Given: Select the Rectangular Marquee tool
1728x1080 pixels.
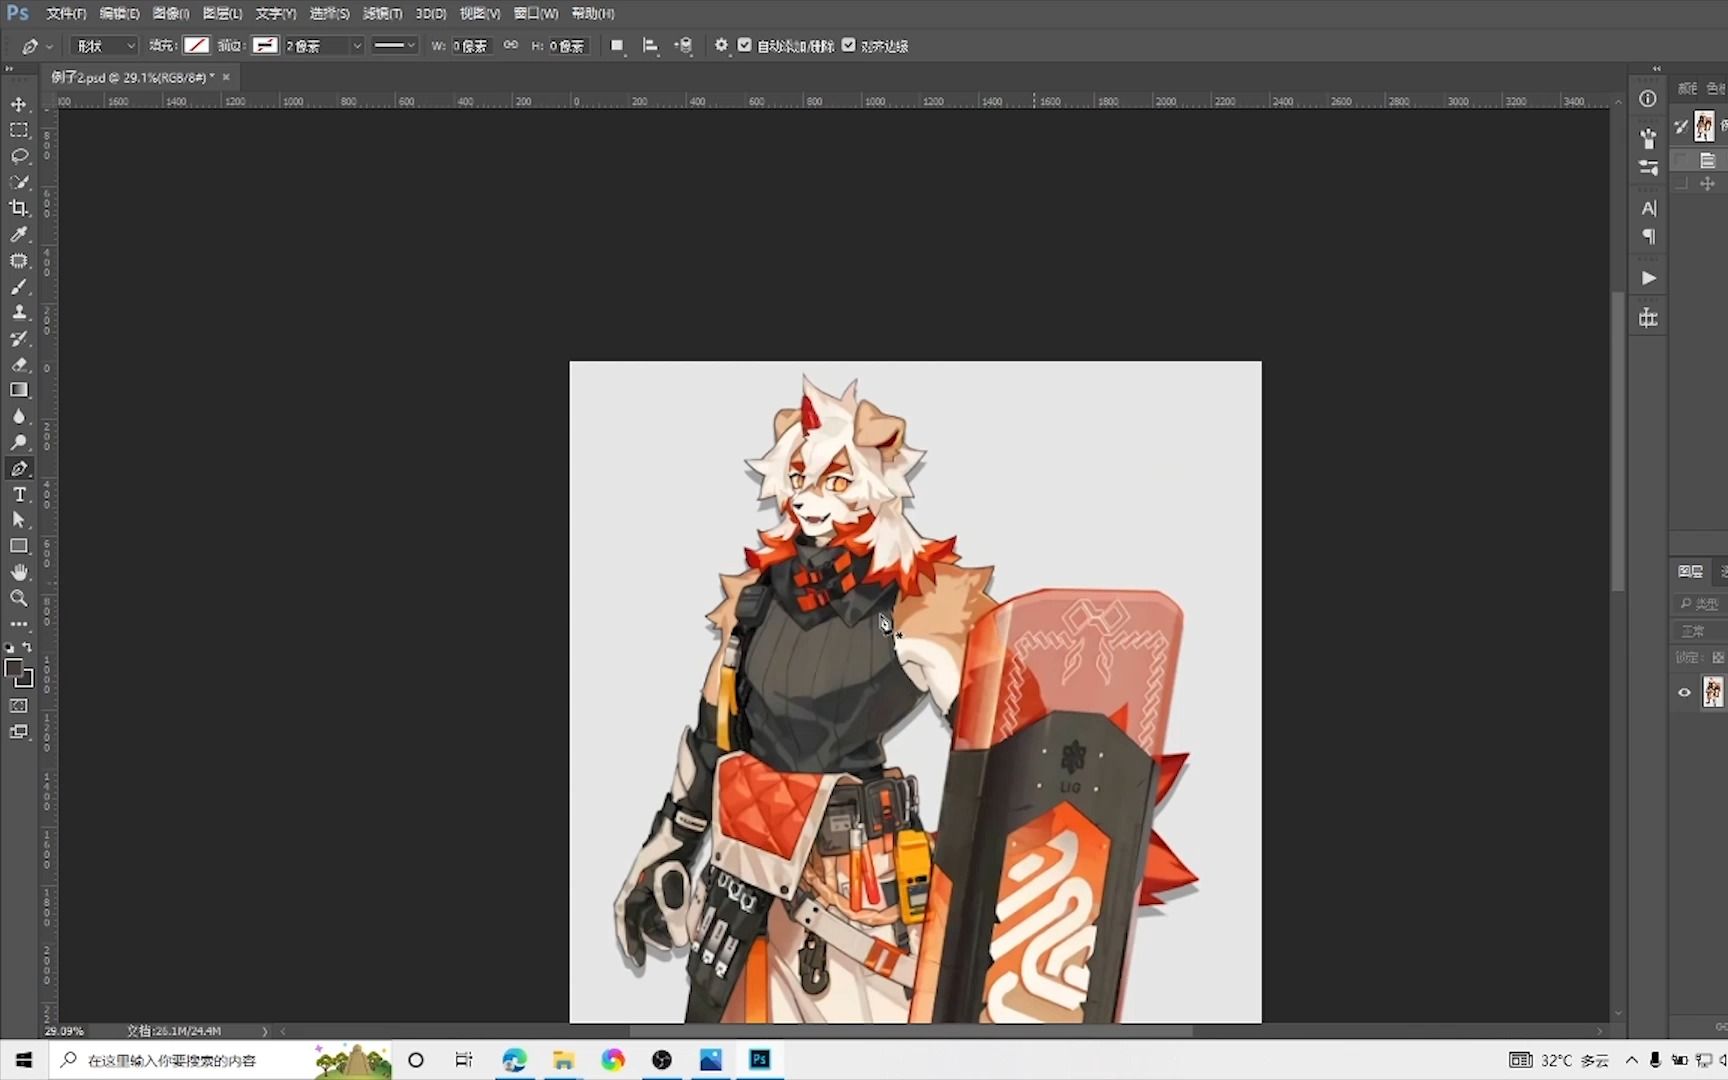Looking at the screenshot, I should (19, 130).
